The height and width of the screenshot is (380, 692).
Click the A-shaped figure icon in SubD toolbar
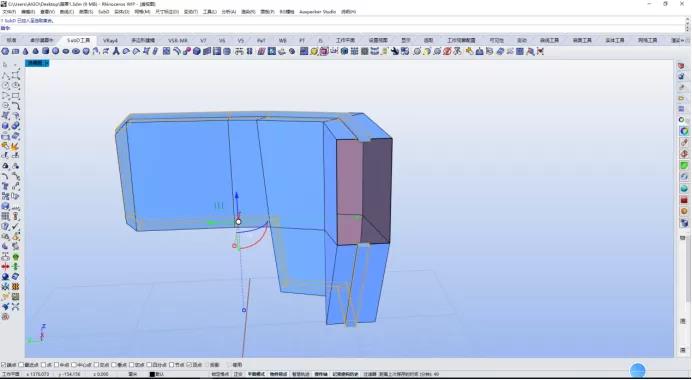tap(116, 51)
